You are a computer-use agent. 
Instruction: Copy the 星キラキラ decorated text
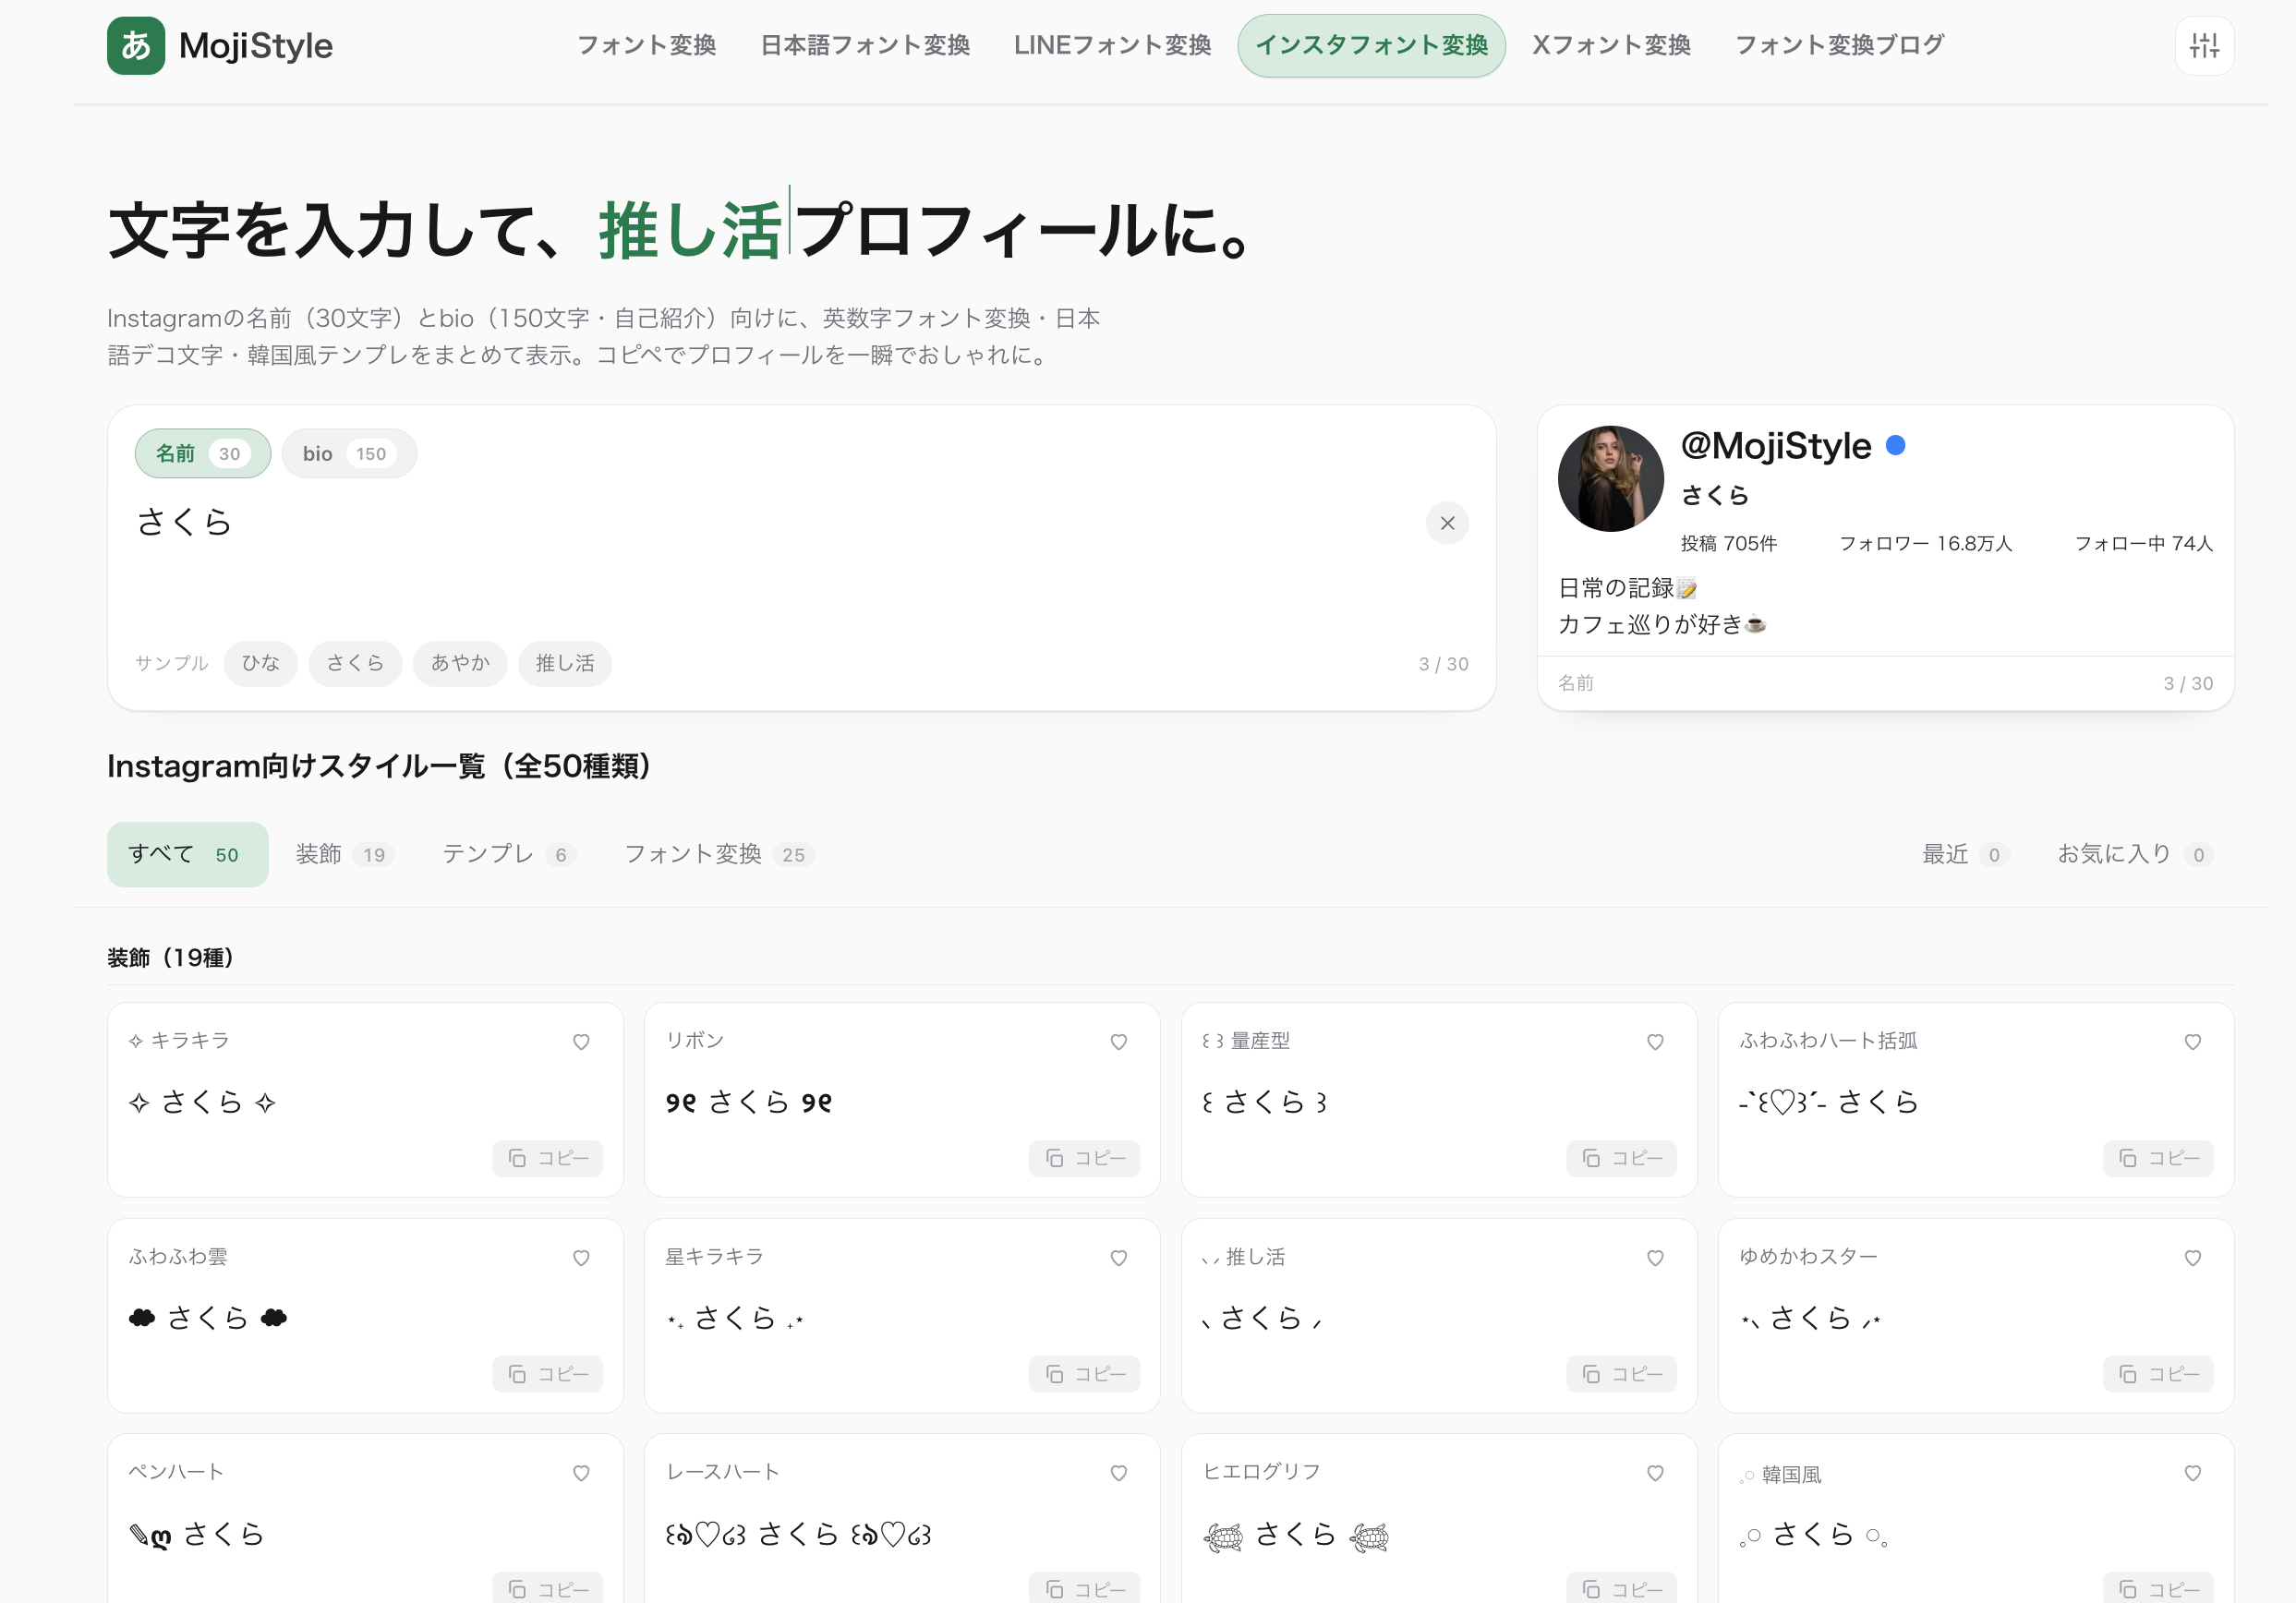(x=1084, y=1373)
